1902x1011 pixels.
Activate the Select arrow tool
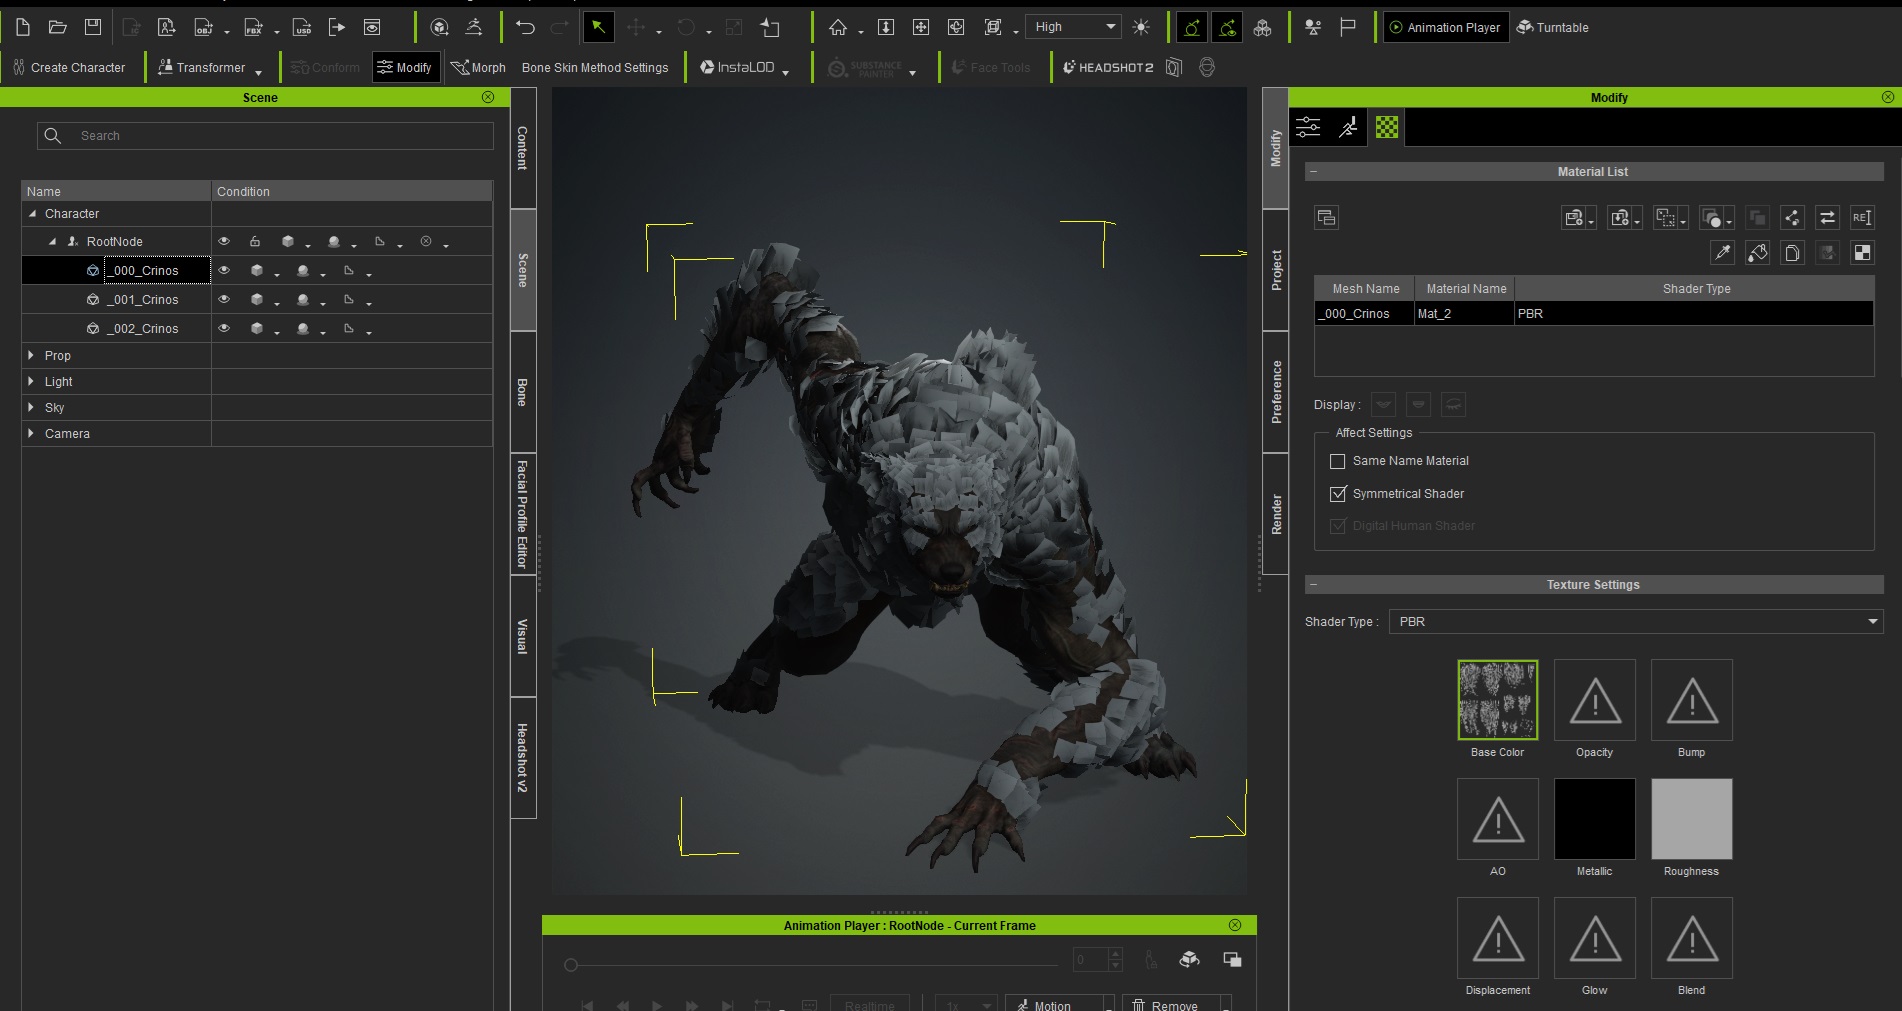(598, 27)
